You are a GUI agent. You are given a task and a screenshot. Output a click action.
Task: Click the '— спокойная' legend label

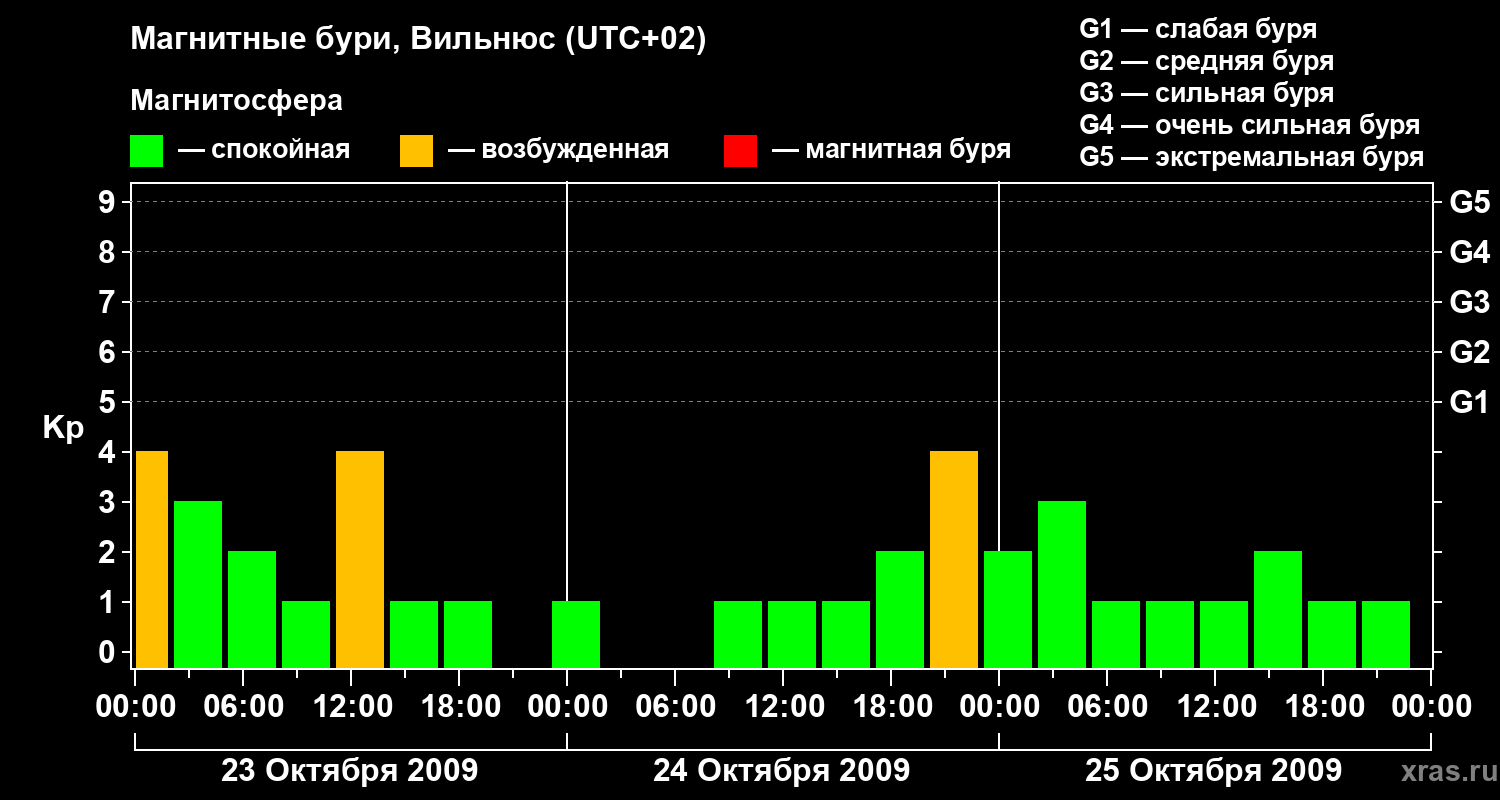(x=264, y=151)
